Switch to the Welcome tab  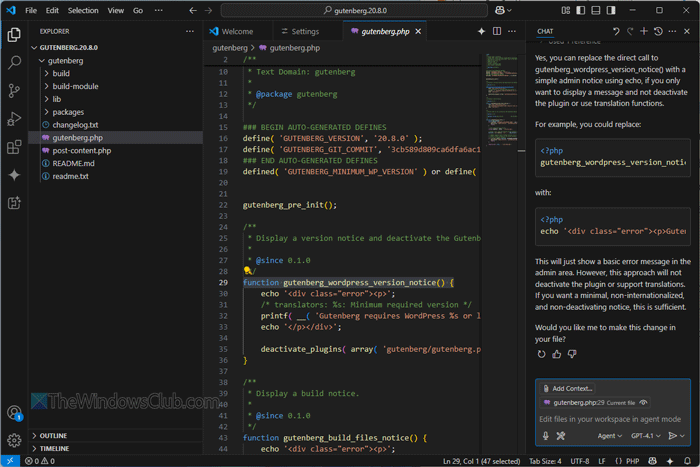point(238,31)
